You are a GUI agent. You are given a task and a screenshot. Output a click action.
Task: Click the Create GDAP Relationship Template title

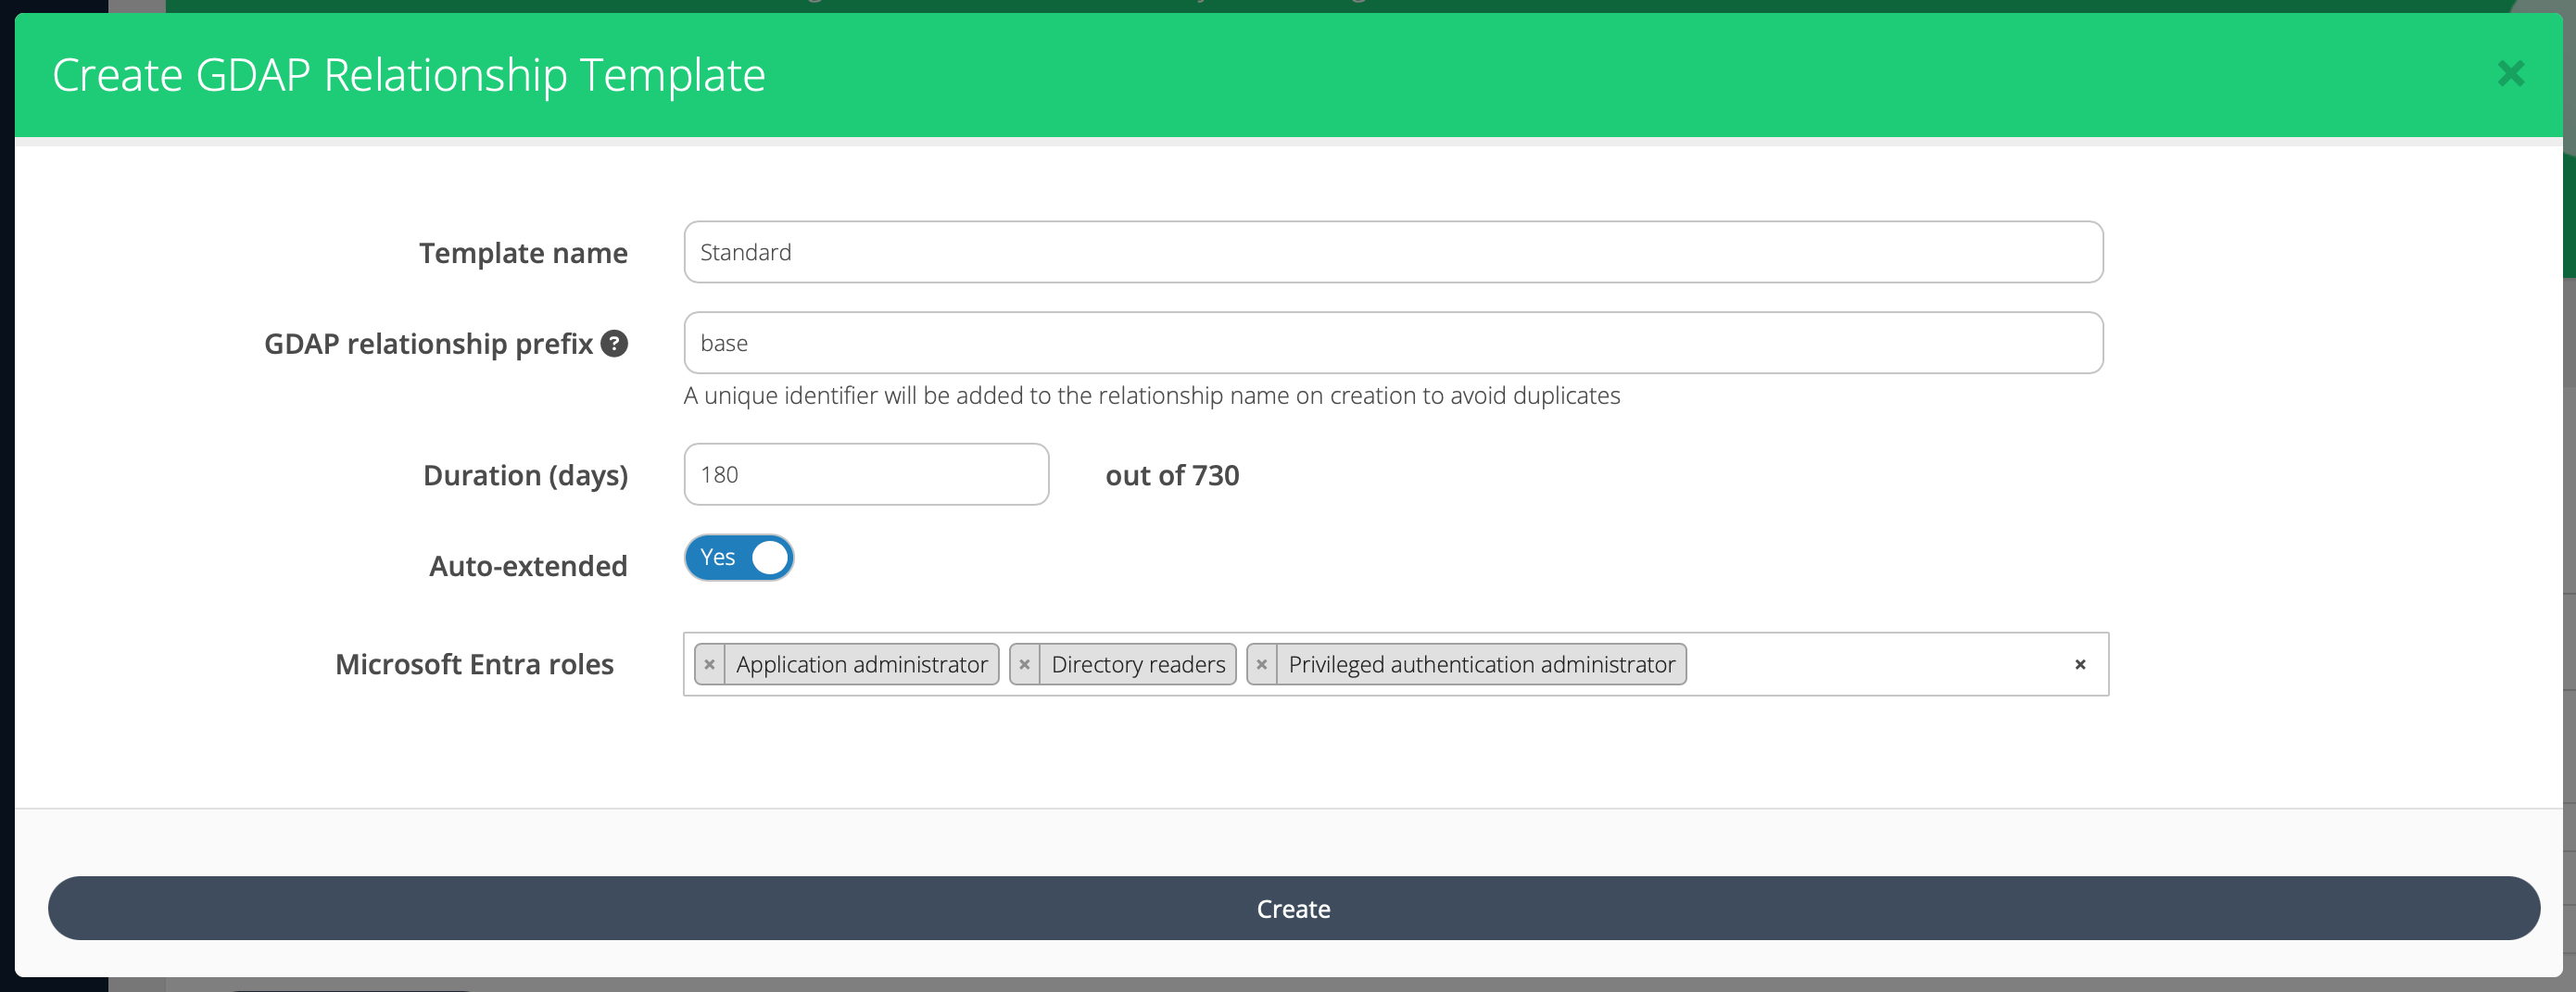(409, 73)
